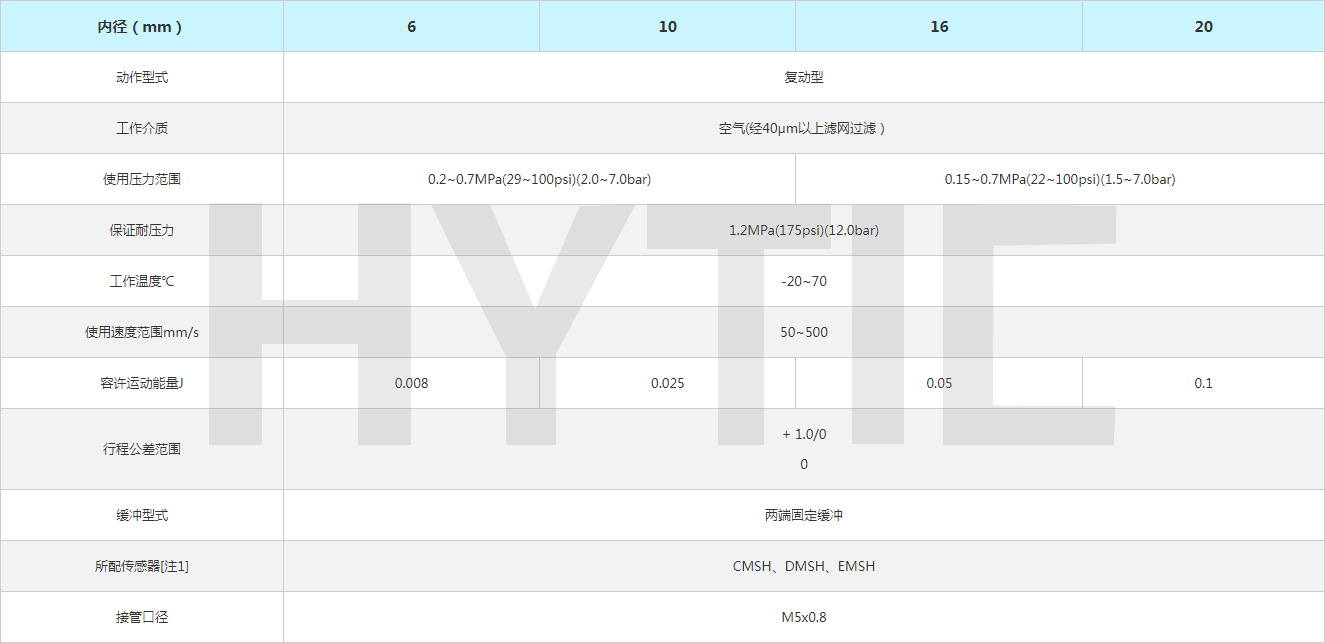Viewport: 1325px width, 643px height.
Task: Select the column header '10'
Action: tap(667, 26)
